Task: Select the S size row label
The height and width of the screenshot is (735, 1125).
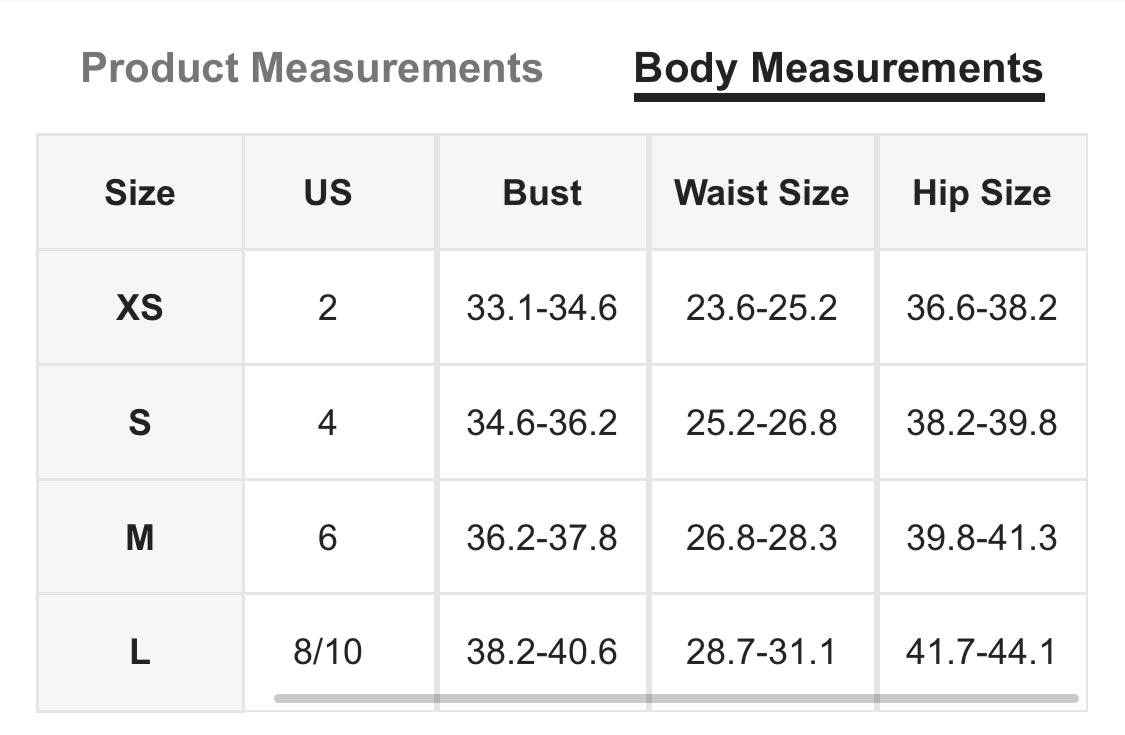Action: 140,422
